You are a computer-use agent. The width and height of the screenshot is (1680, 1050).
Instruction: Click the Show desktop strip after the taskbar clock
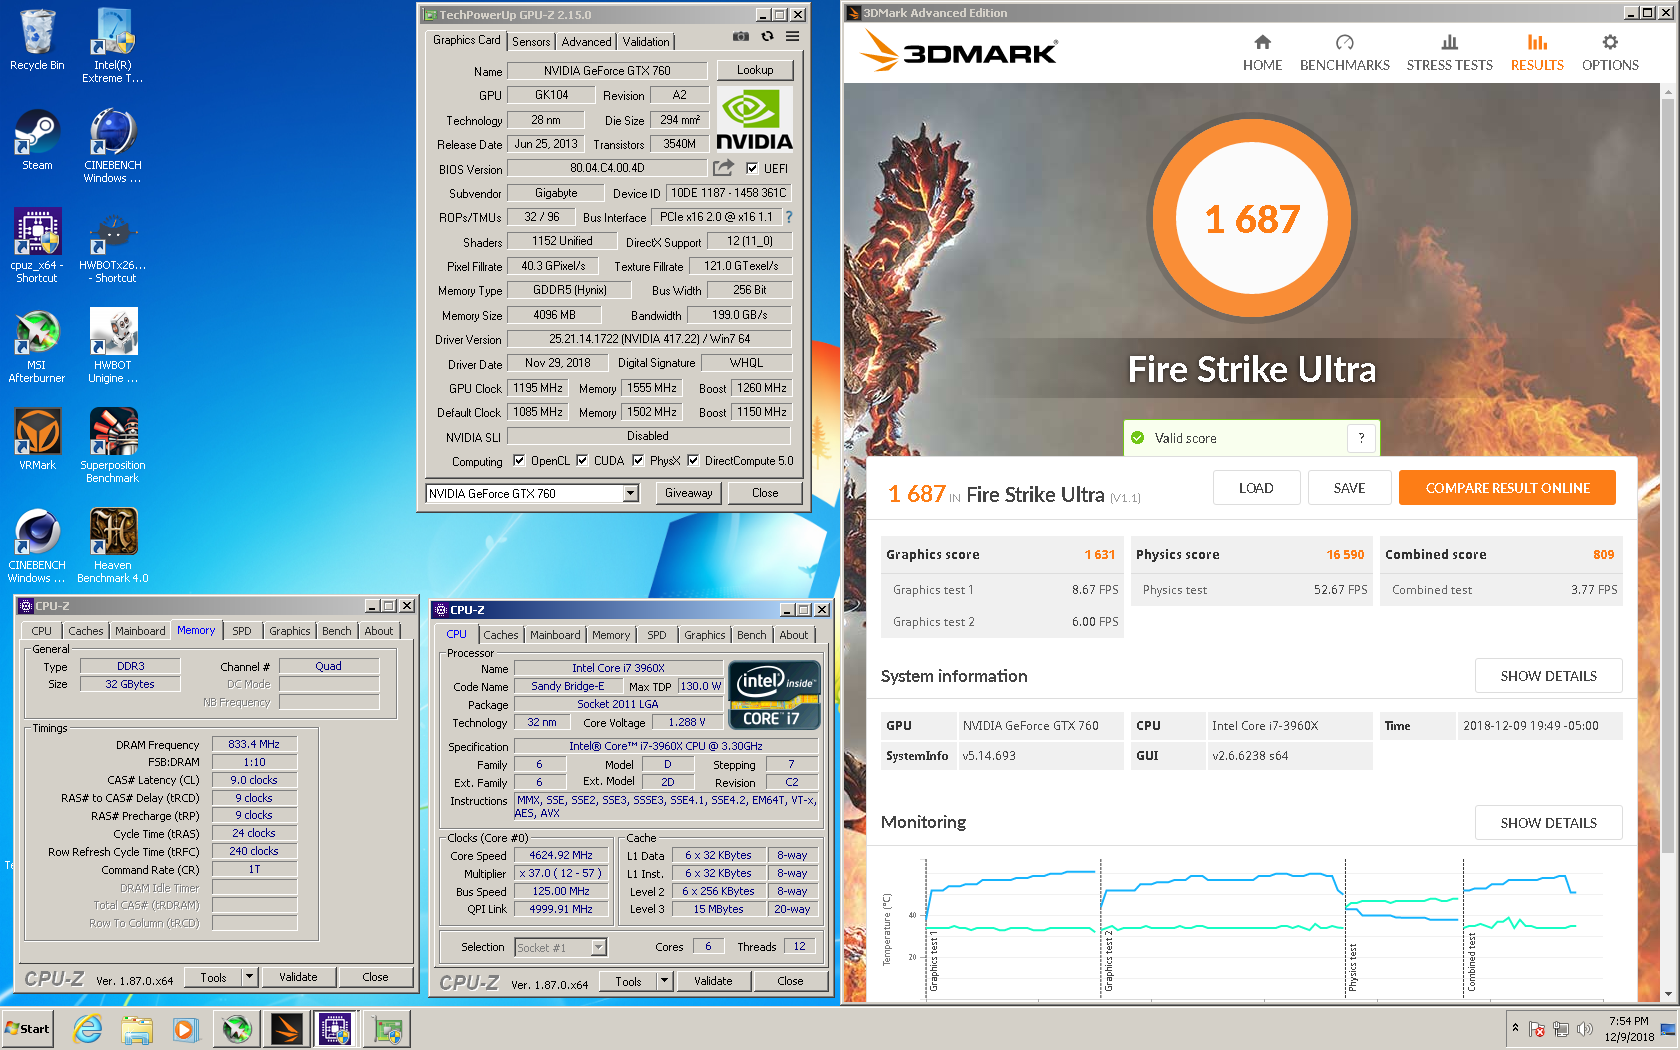click(1668, 1029)
